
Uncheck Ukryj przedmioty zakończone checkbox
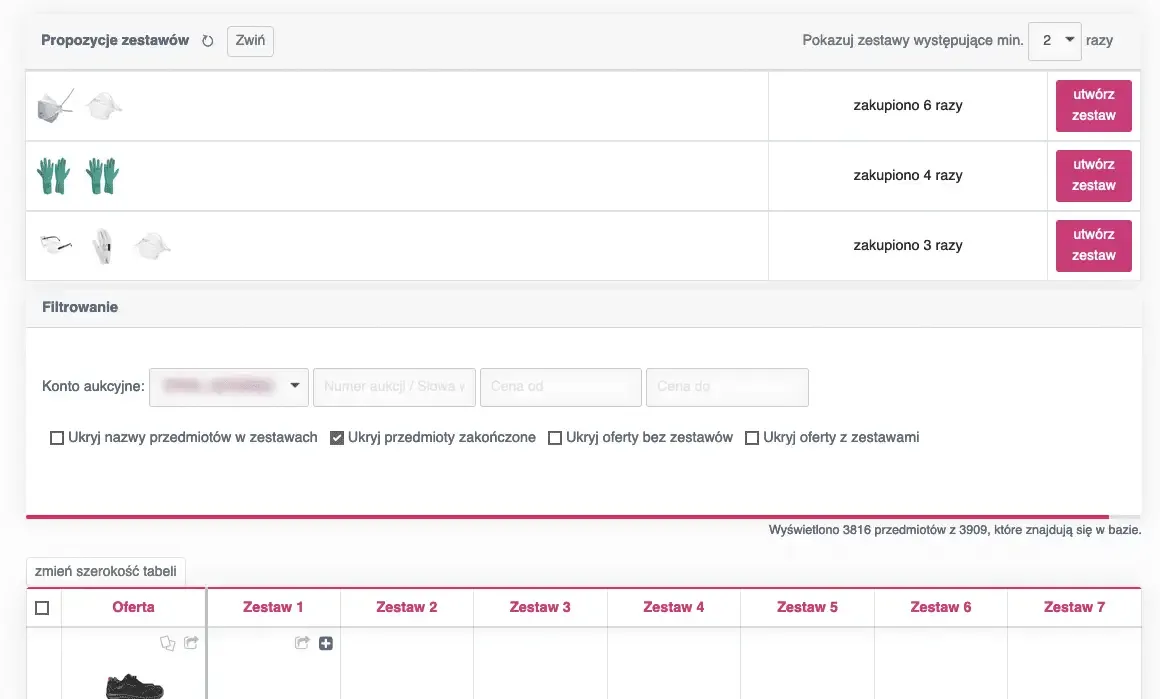(337, 438)
